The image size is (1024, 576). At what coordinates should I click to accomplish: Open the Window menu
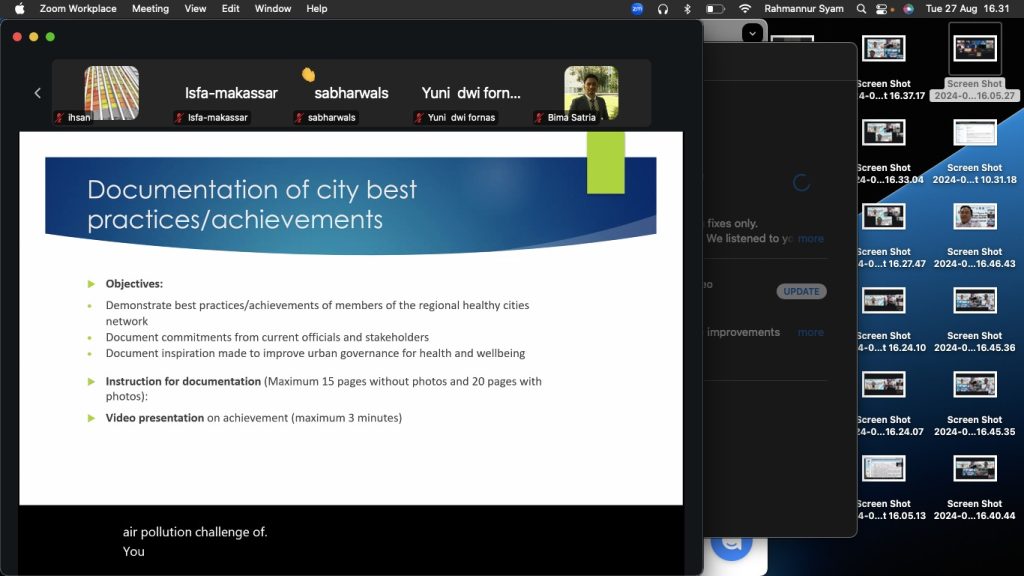[273, 8]
